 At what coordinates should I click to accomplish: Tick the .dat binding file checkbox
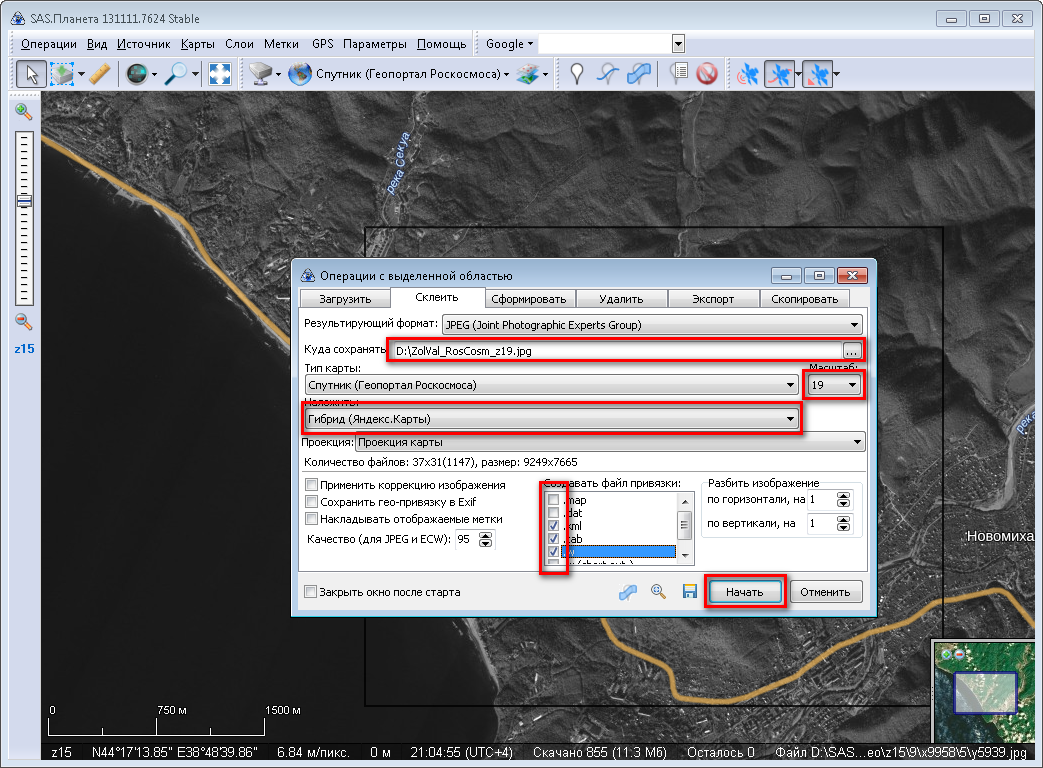[553, 513]
